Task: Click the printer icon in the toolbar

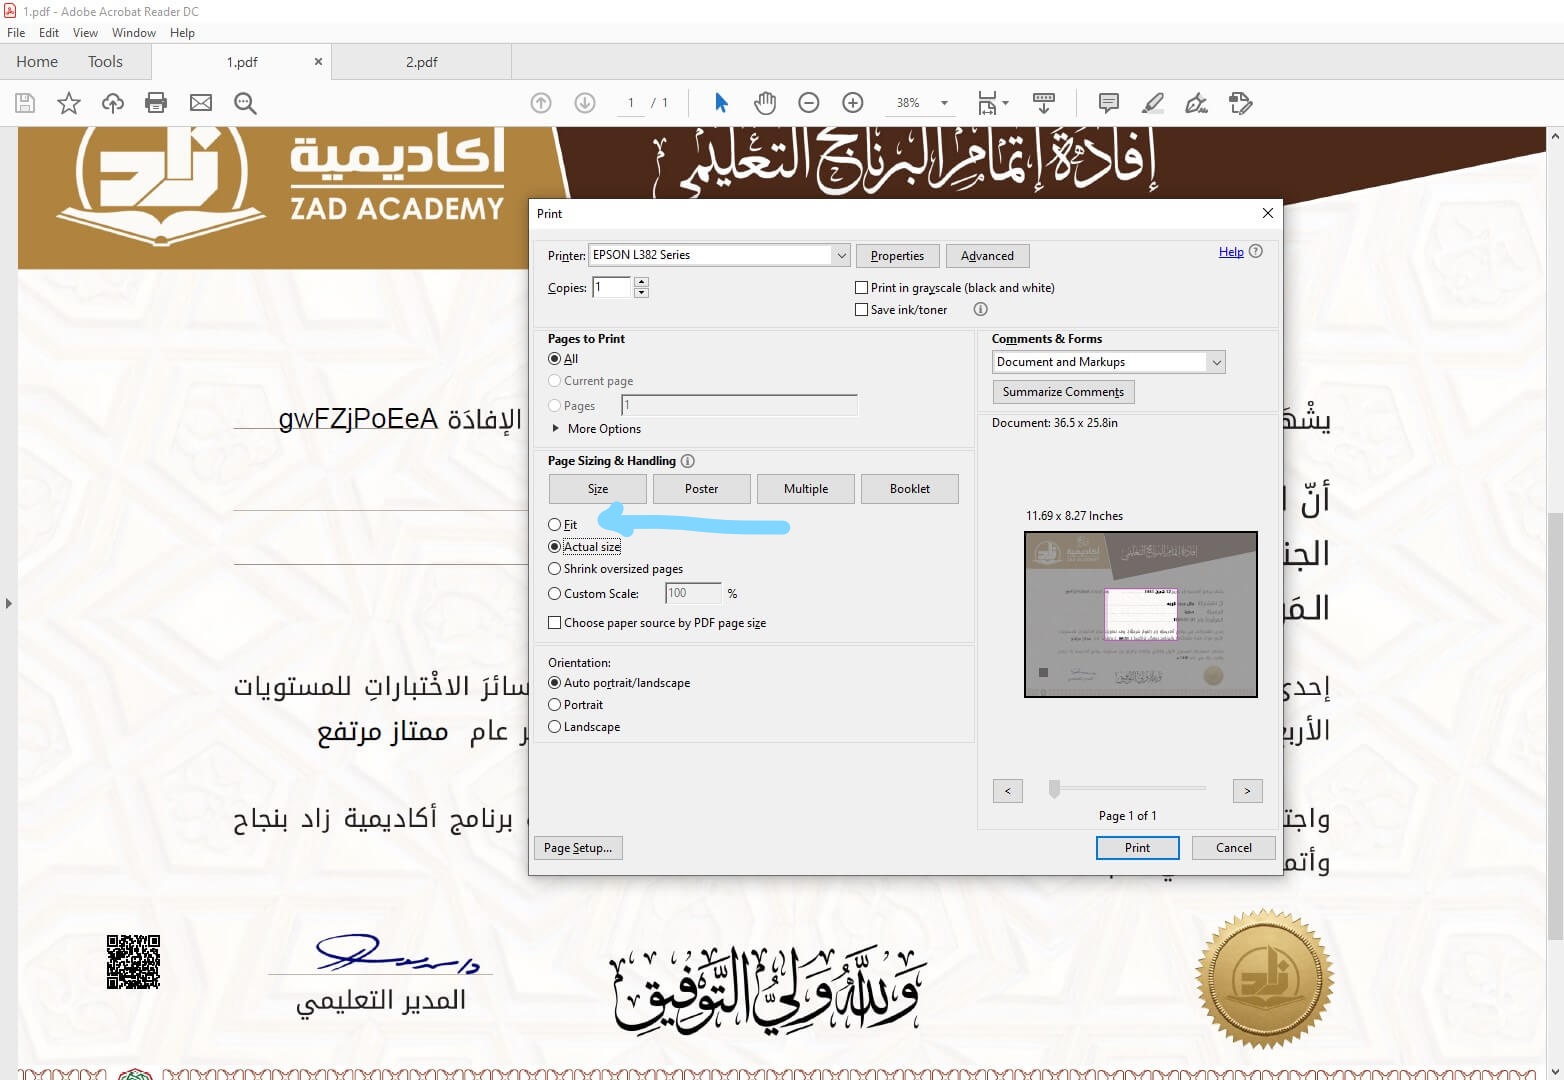Action: (156, 103)
